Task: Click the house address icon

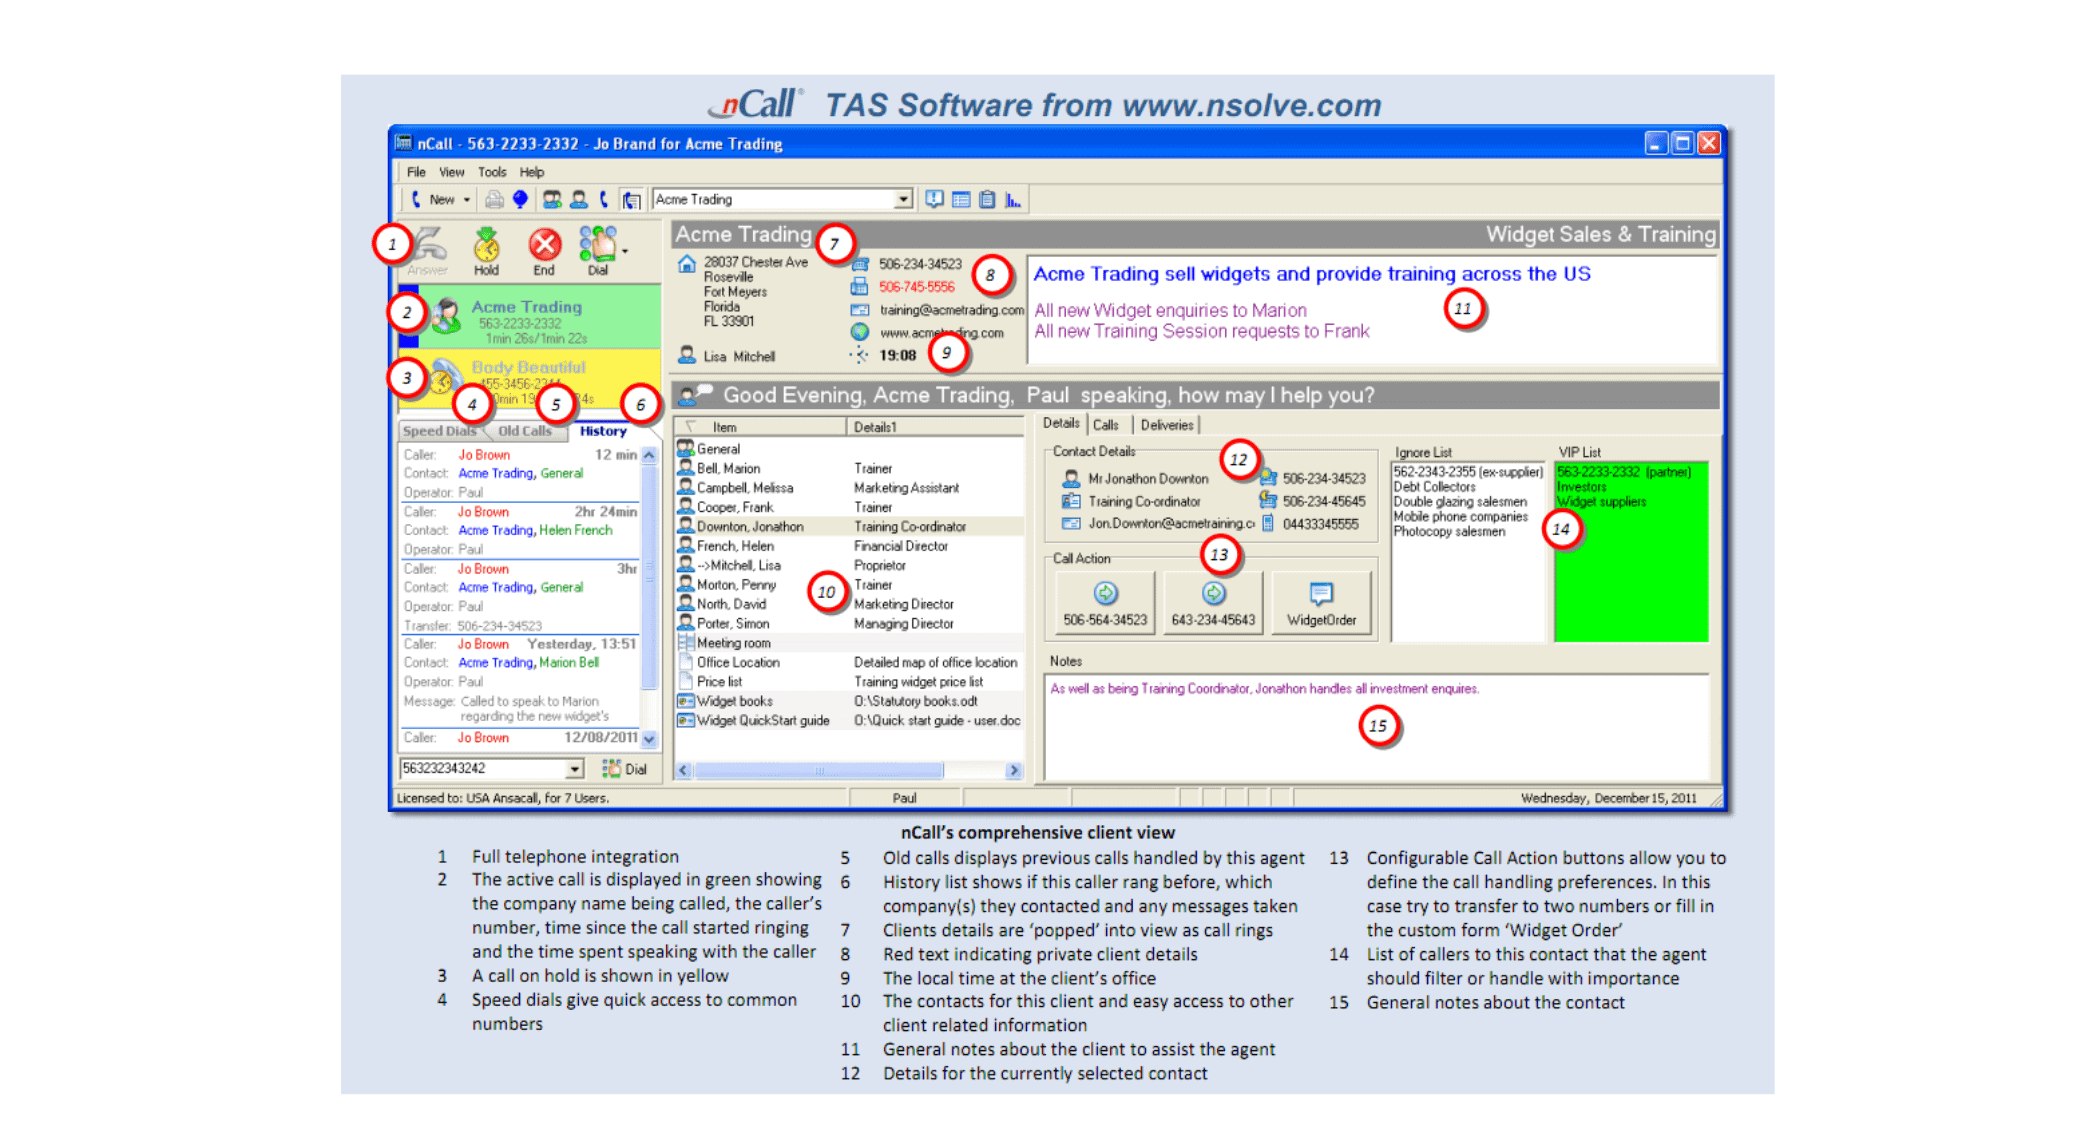Action: coord(687,264)
